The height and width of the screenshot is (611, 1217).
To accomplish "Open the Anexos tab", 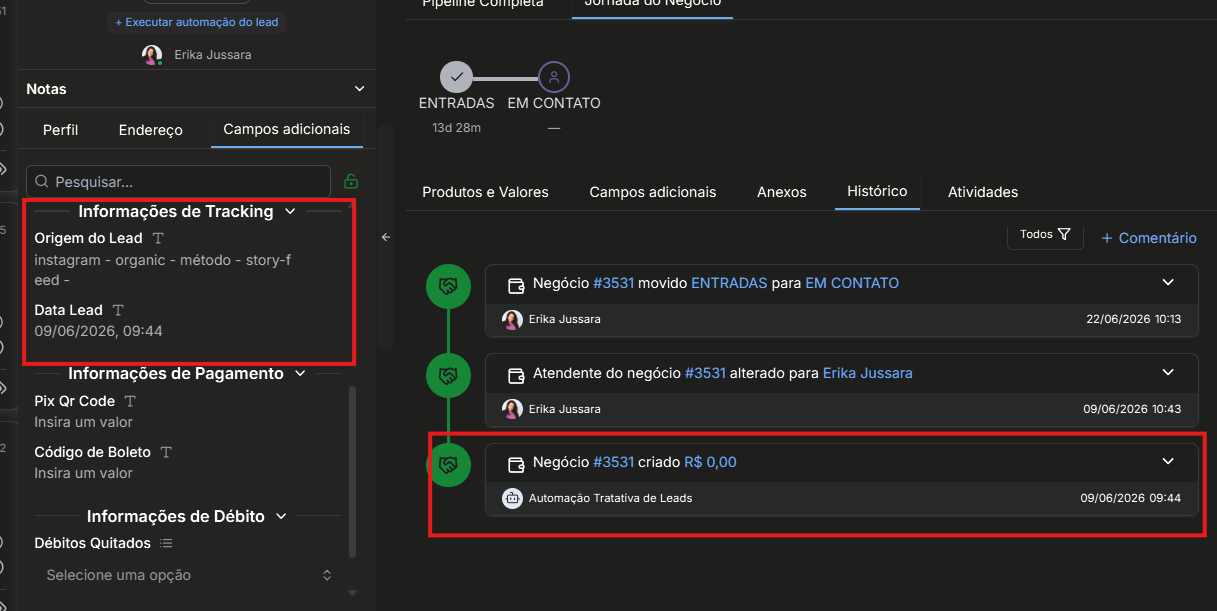I will 782,192.
